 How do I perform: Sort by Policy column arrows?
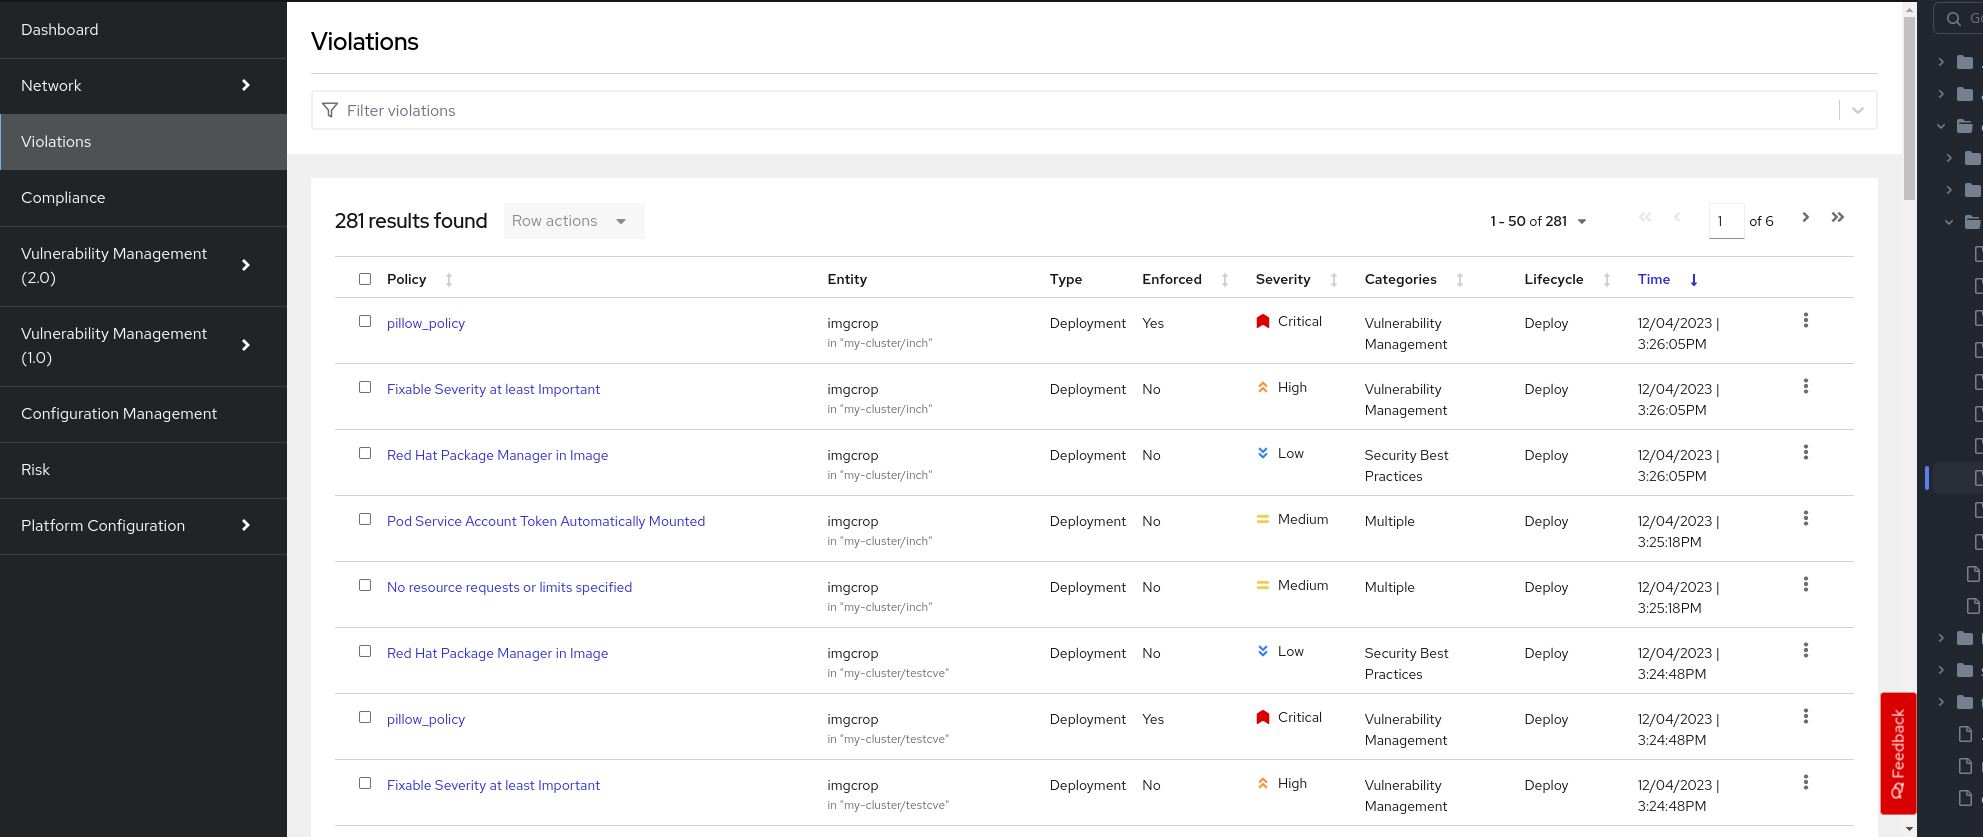pyautogui.click(x=449, y=280)
